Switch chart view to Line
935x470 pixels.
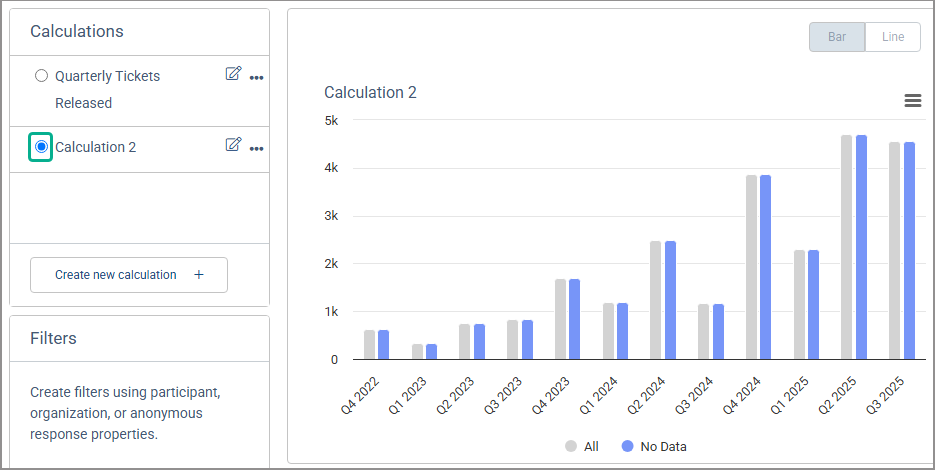tap(893, 37)
